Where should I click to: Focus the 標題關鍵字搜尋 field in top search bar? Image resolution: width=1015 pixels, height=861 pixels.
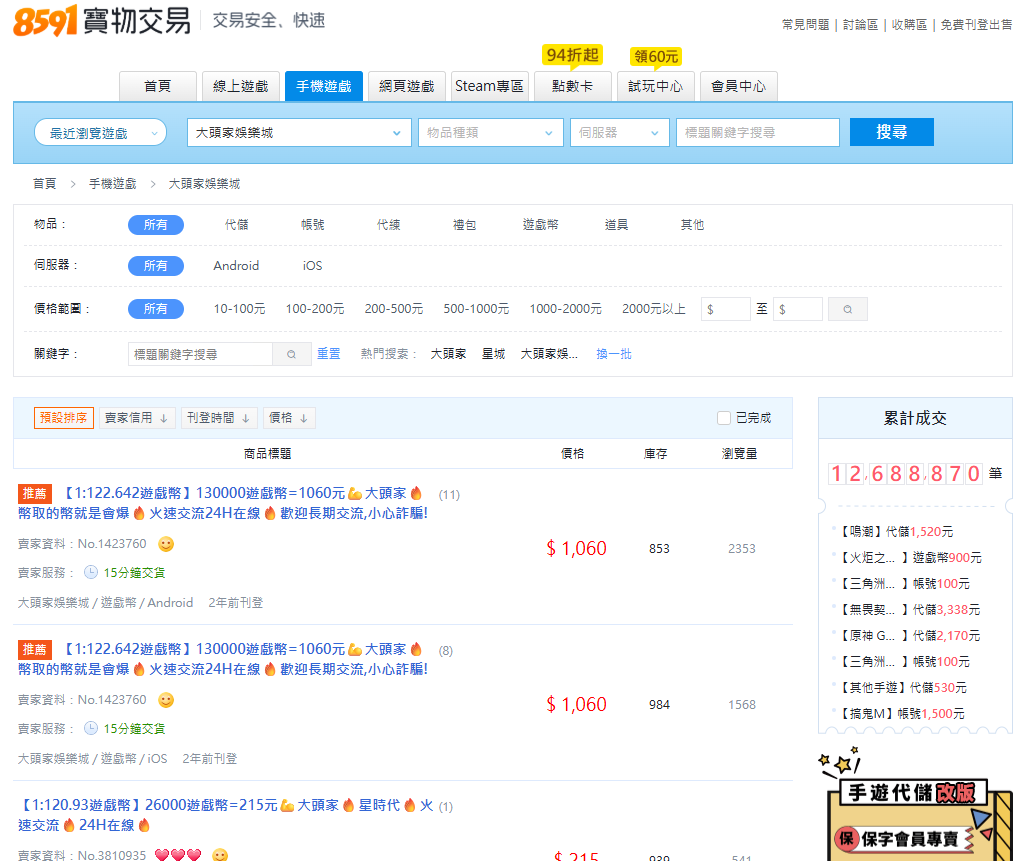point(758,133)
